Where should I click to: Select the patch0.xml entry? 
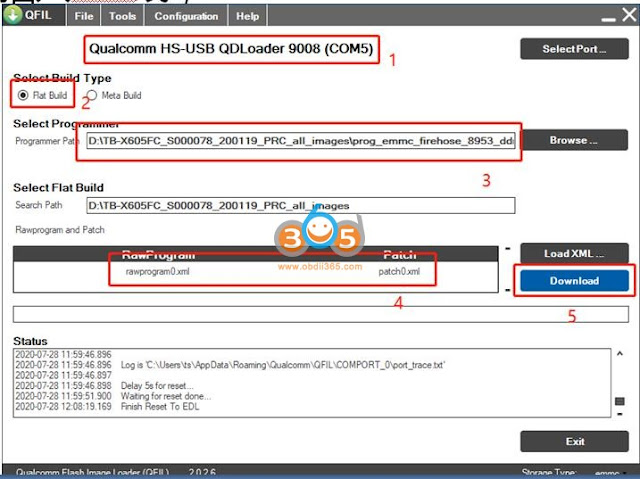tap(399, 271)
